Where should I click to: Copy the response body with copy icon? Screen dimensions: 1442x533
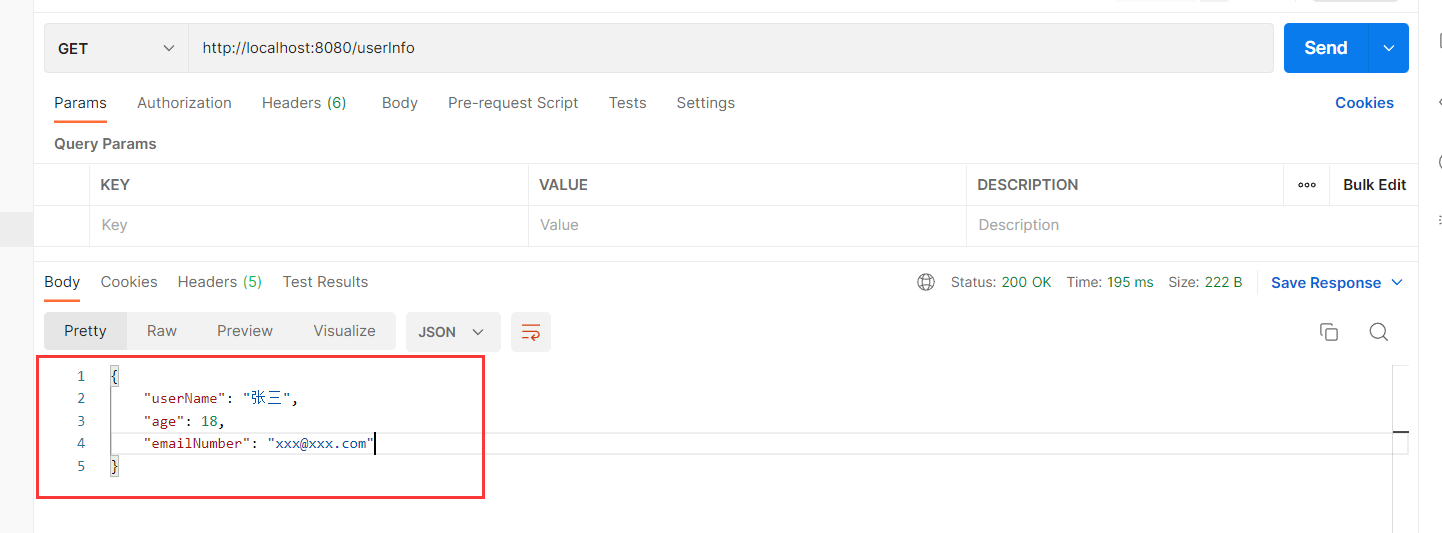[x=1329, y=332]
